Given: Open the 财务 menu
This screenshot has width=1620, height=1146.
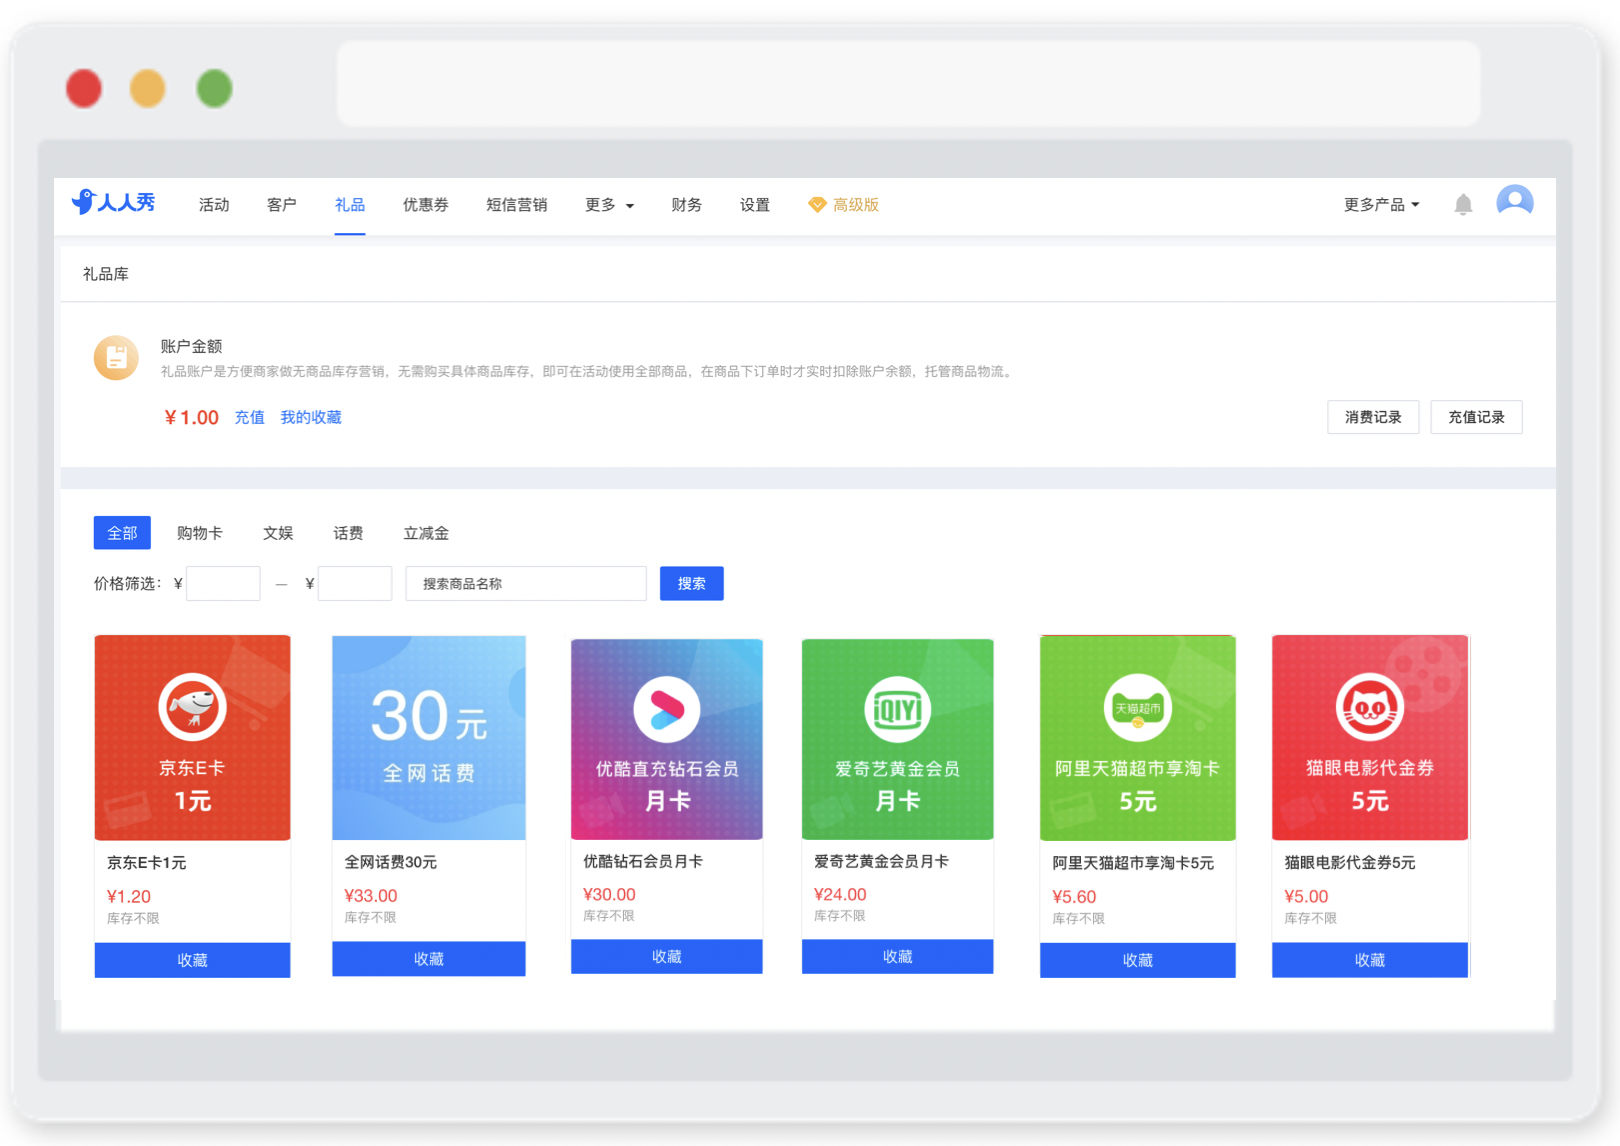Looking at the screenshot, I should [687, 205].
